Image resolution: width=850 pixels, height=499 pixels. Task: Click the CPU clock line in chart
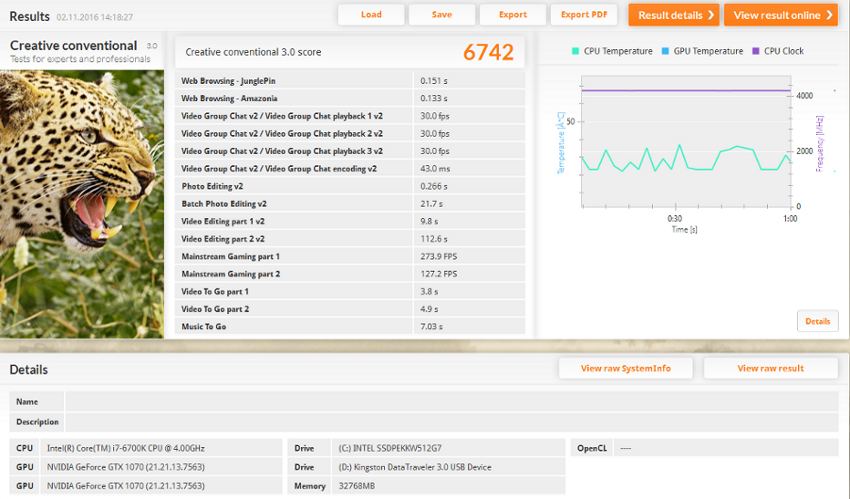coord(686,90)
